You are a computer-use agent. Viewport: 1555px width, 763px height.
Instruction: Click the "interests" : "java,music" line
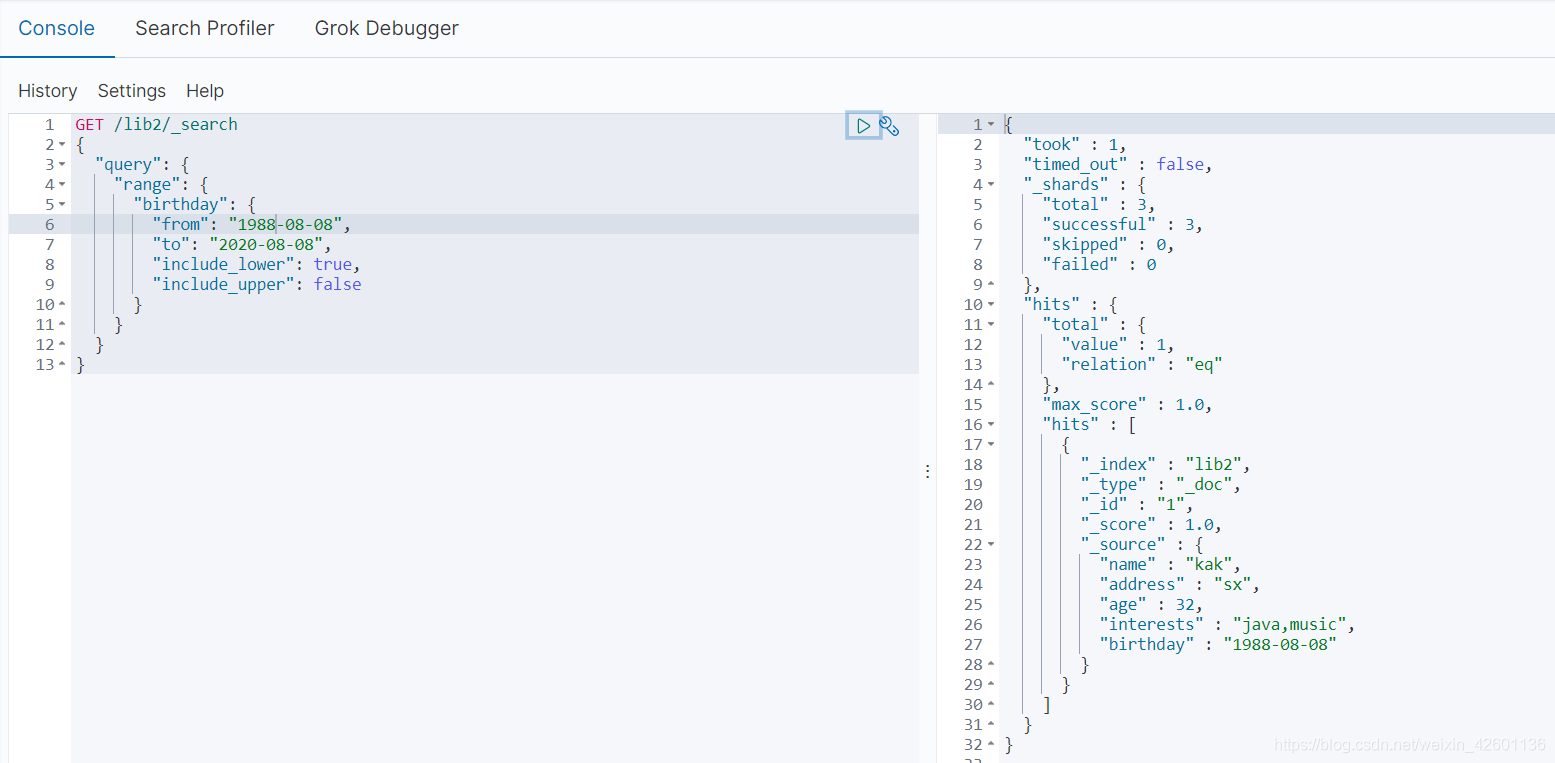click(x=1227, y=624)
